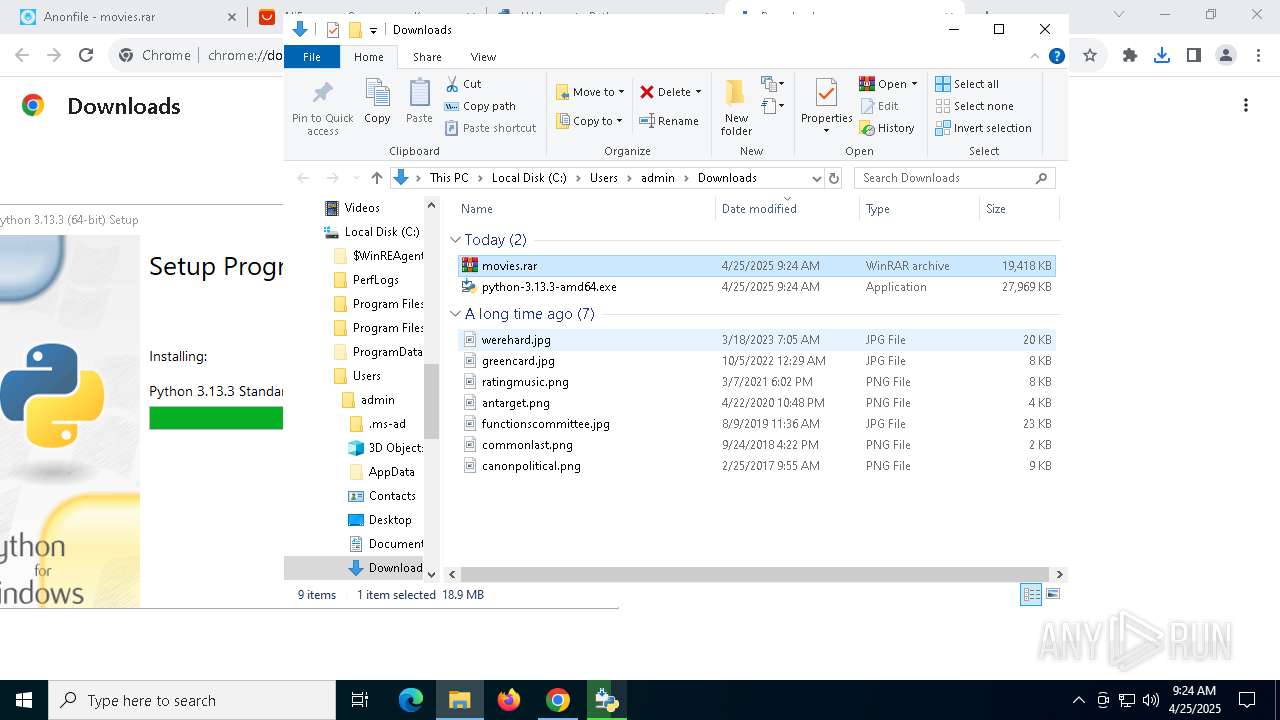Viewport: 1280px width, 720px height.
Task: Click Windows search box on taskbar
Action: coord(192,700)
